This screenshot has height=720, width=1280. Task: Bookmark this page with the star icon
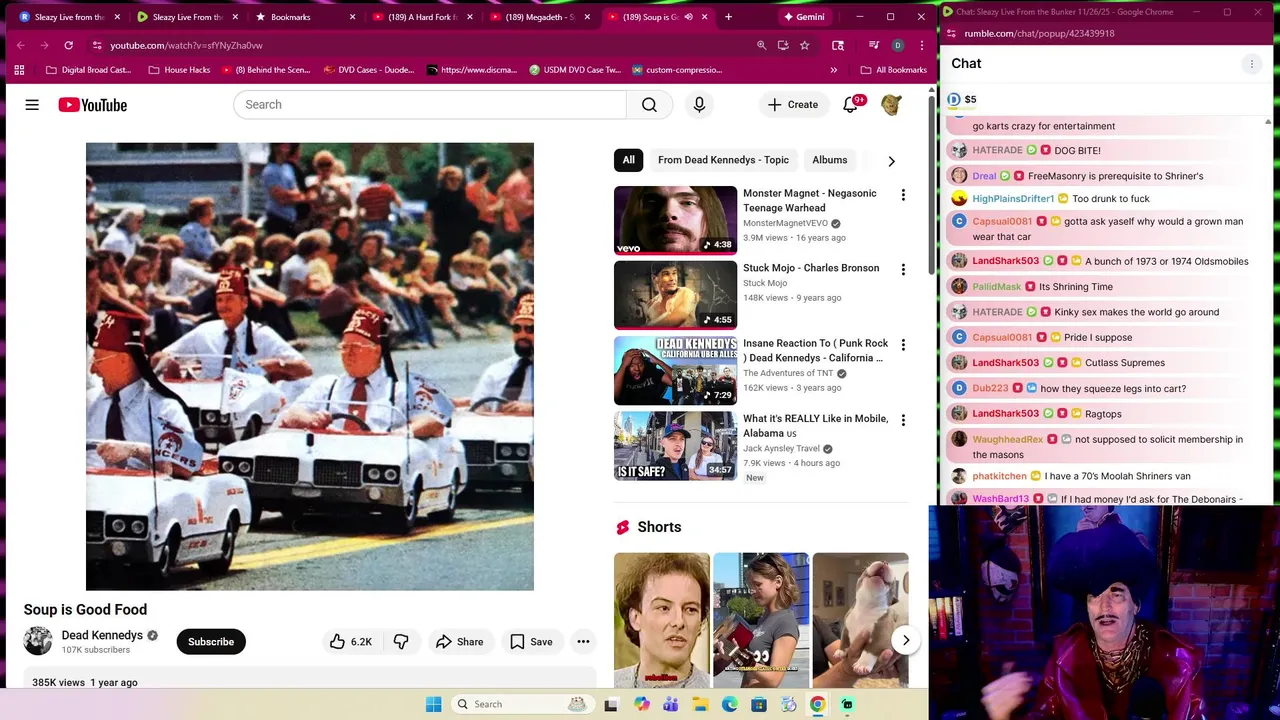(804, 45)
